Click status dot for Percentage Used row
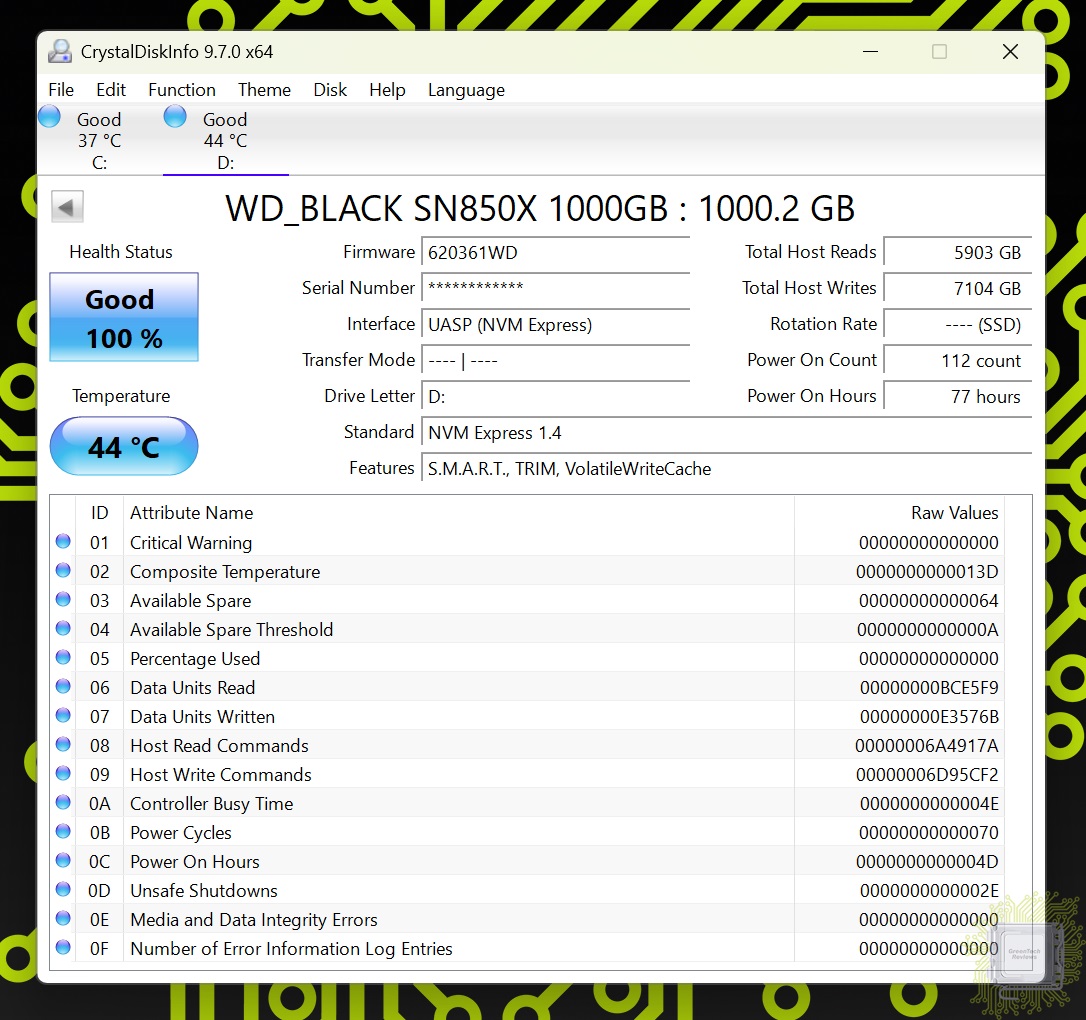The height and width of the screenshot is (1020, 1086). coord(63,658)
